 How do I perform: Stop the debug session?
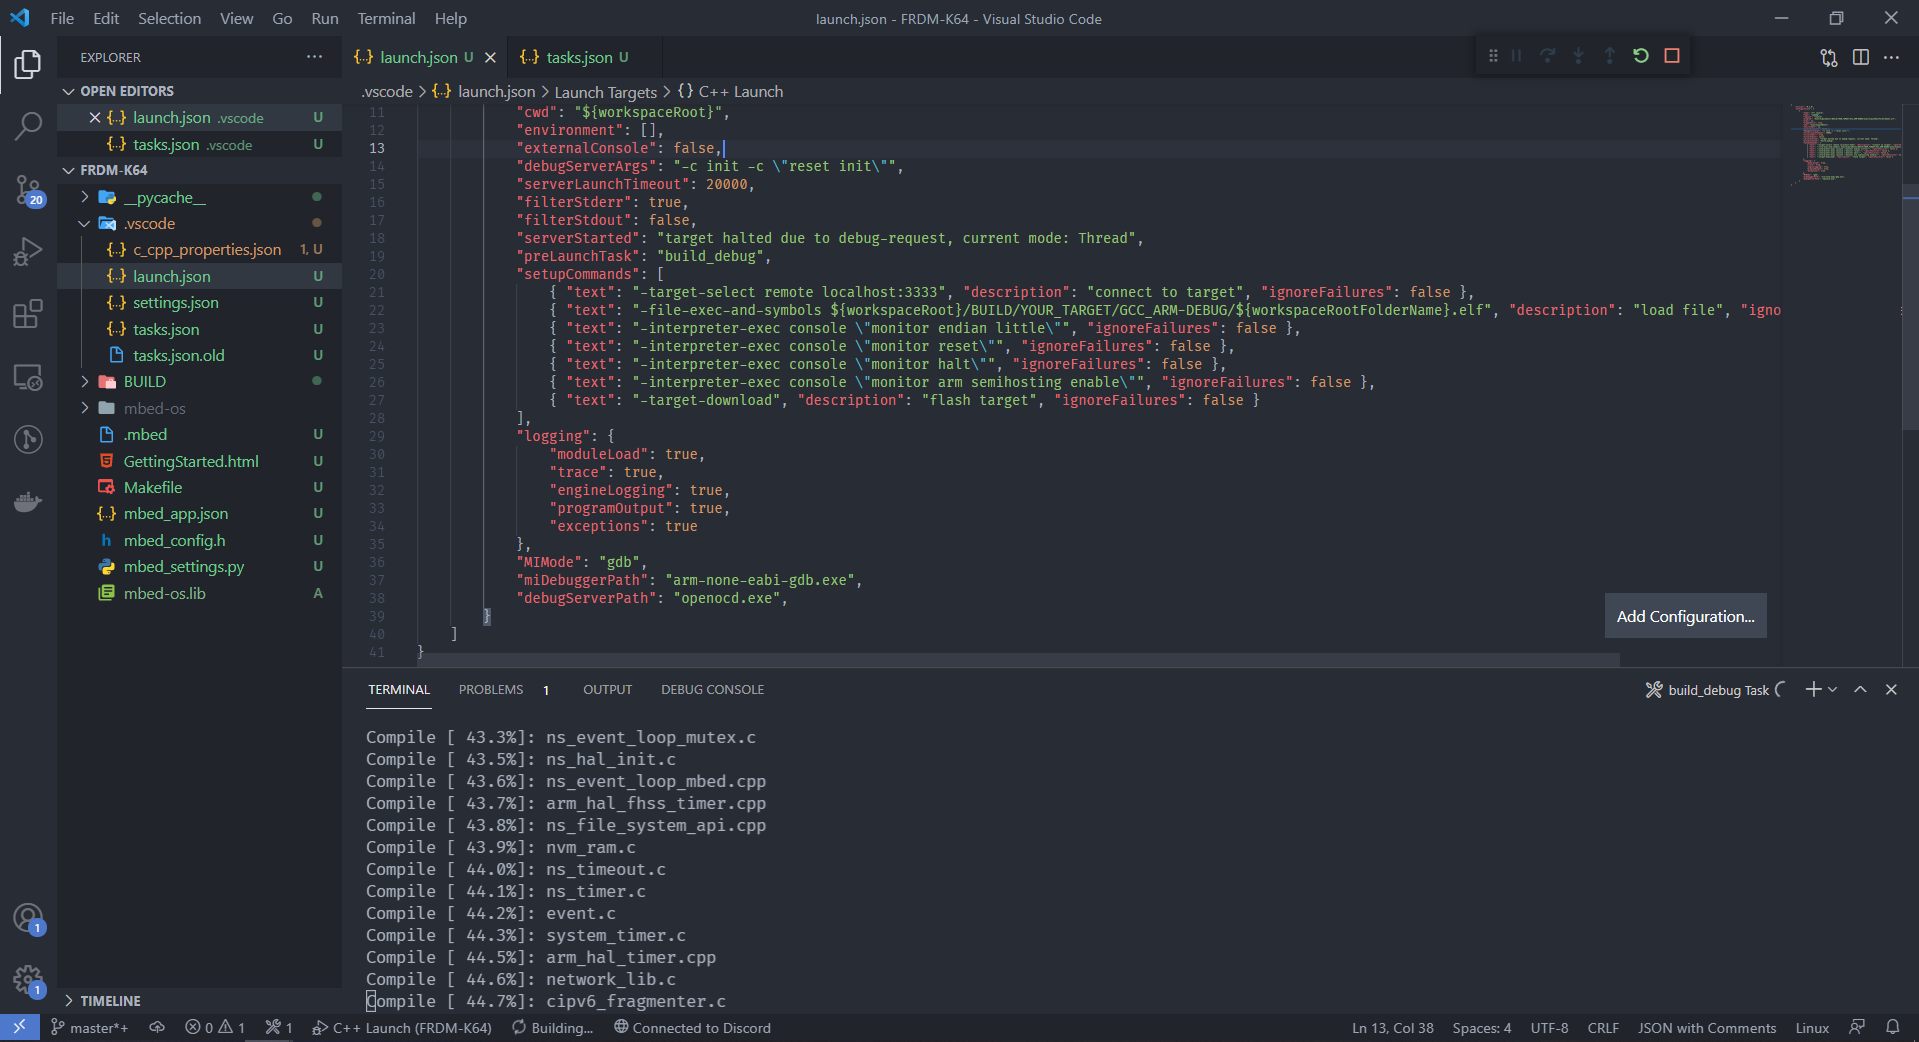coord(1671,56)
